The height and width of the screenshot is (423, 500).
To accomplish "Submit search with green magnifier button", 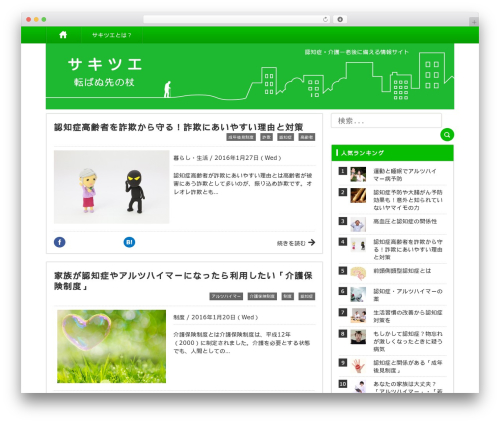I will point(447,135).
